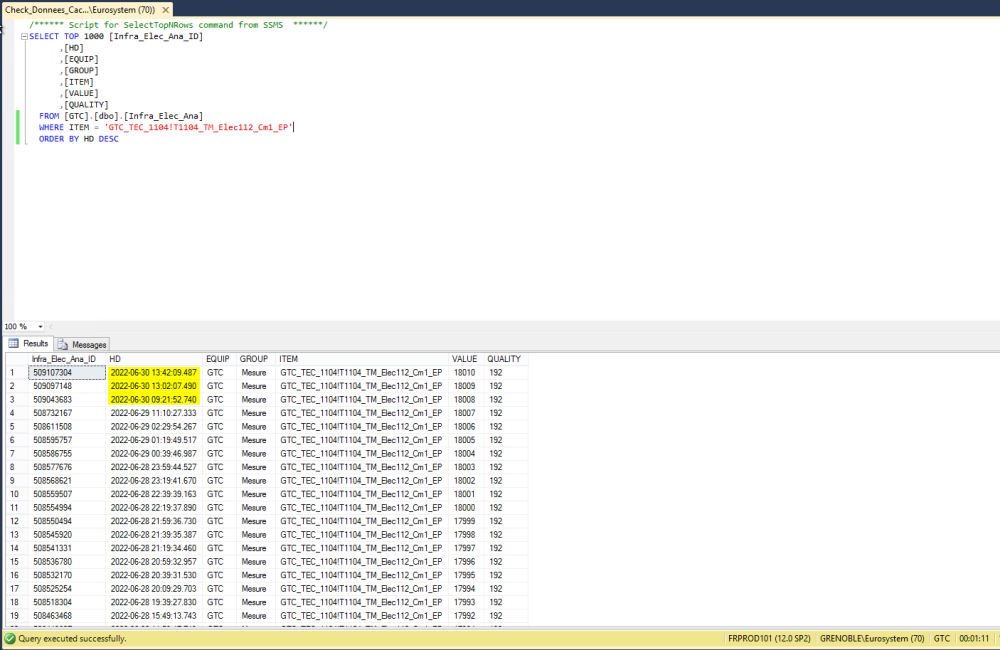1000x650 pixels.
Task: Place cursor on the ORDER BY HD DESC line
Action: coord(78,139)
